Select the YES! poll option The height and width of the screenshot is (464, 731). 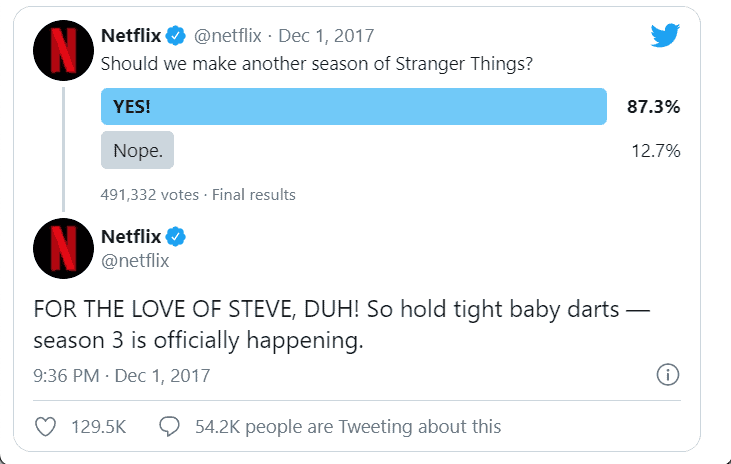tap(354, 106)
